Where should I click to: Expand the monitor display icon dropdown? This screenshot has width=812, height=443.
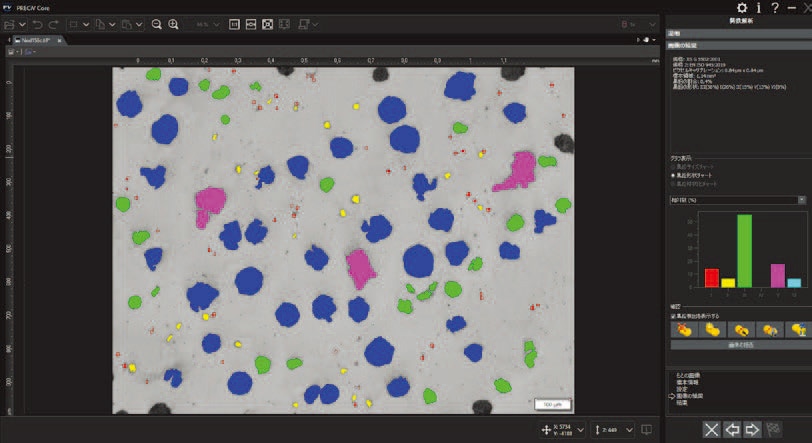pyautogui.click(x=315, y=24)
